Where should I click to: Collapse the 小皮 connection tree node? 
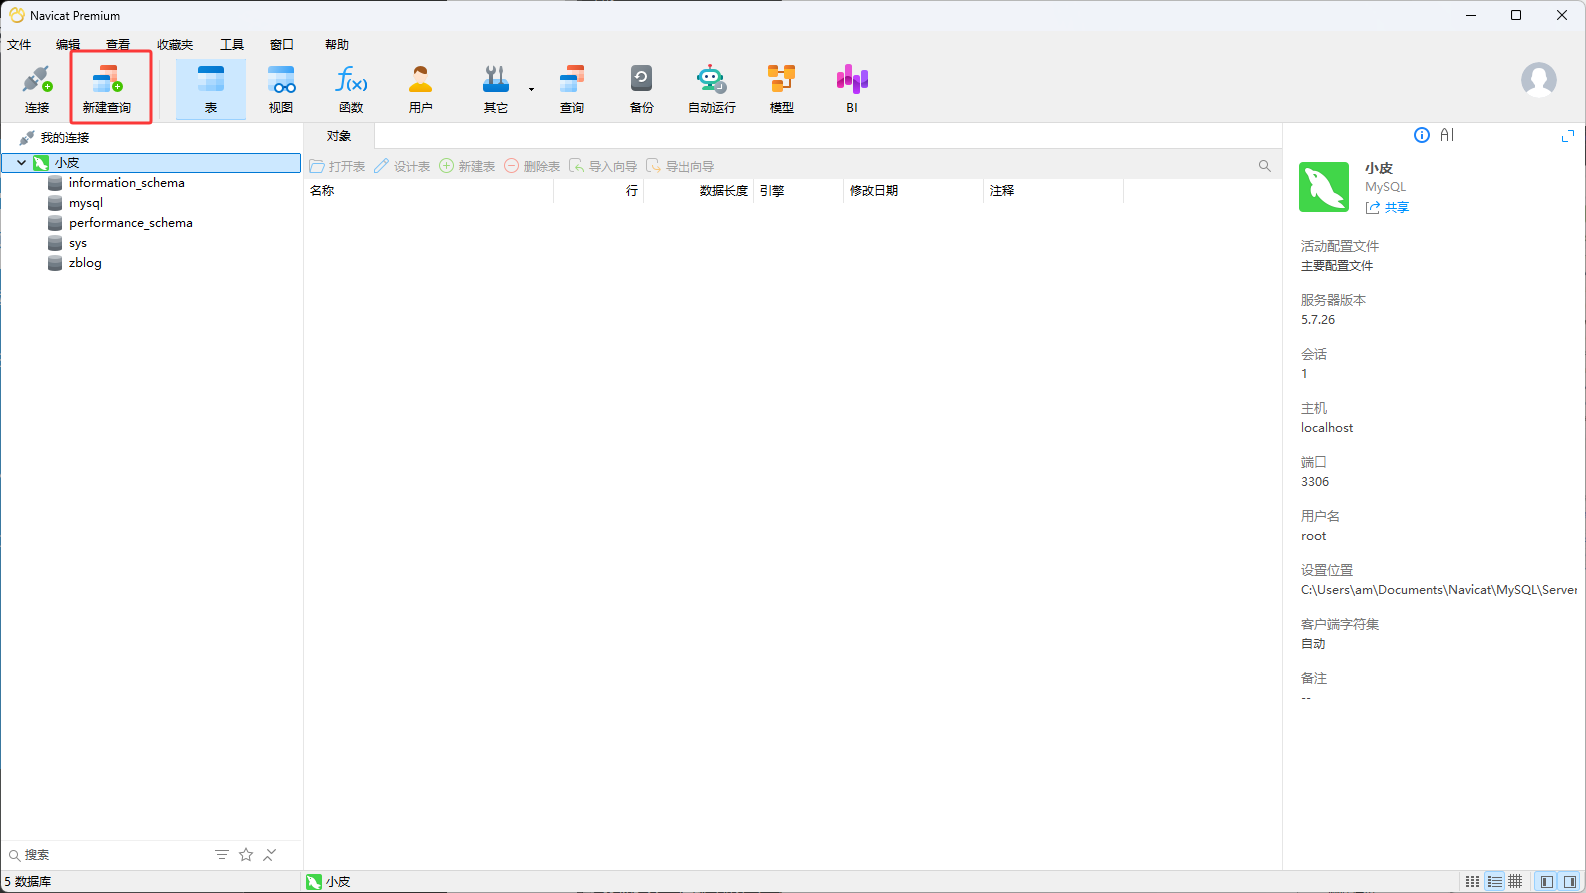point(21,162)
